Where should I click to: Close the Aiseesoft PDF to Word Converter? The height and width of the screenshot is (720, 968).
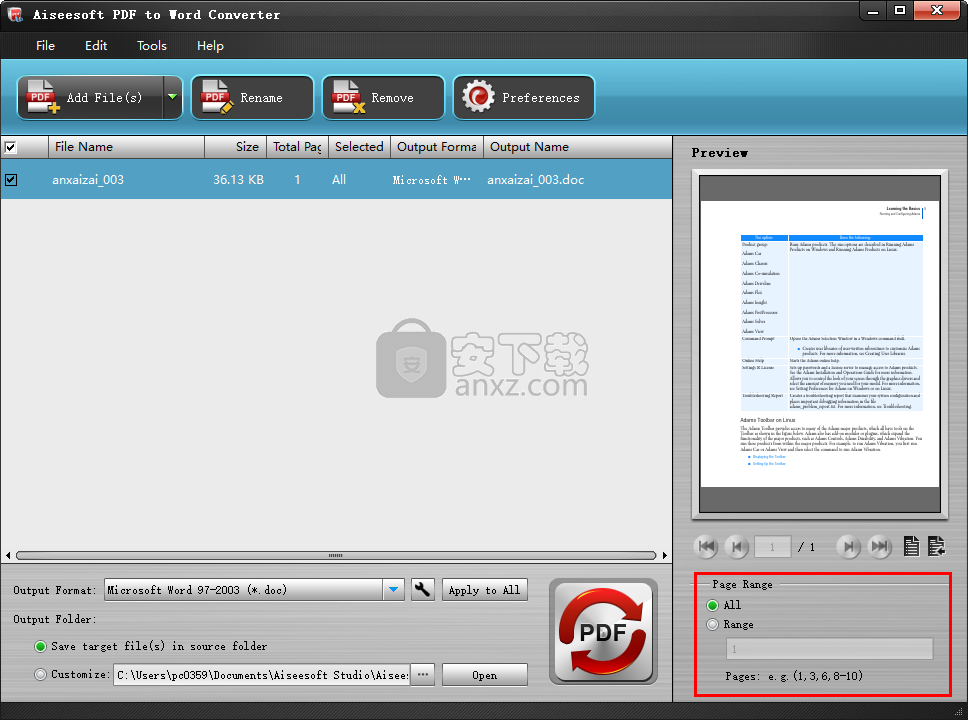[937, 10]
